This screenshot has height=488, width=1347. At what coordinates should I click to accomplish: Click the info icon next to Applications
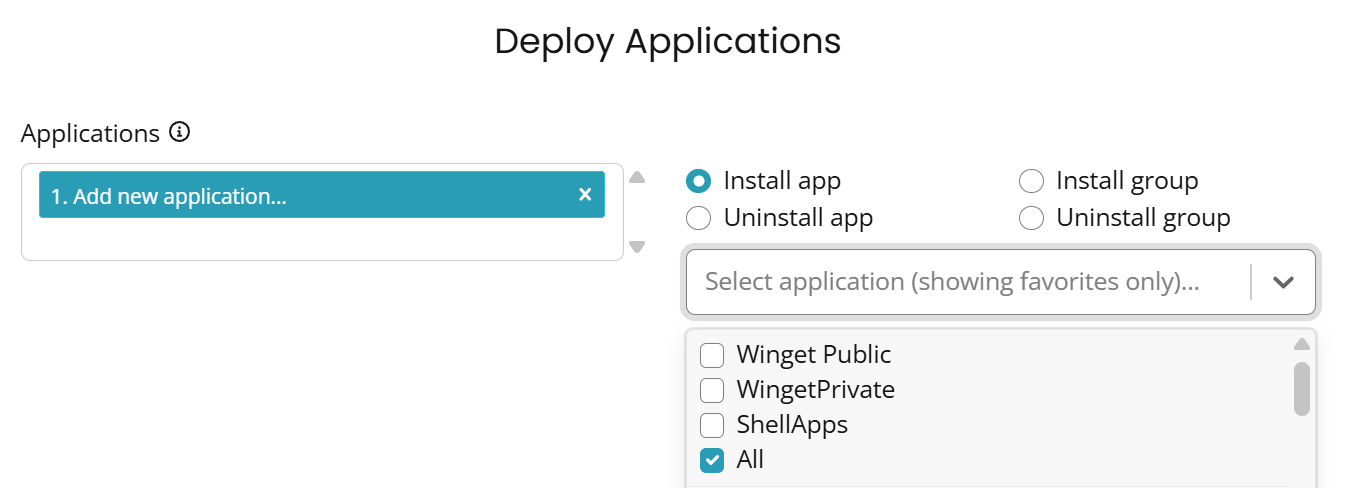coord(180,132)
